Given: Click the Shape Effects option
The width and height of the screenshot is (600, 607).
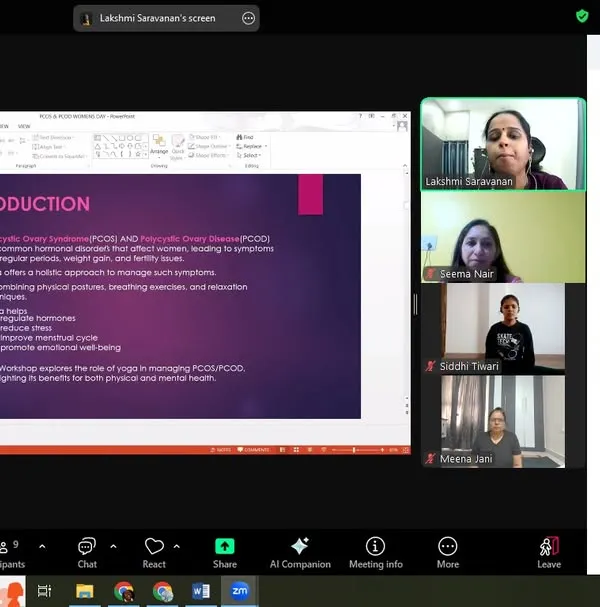Looking at the screenshot, I should tap(208, 155).
